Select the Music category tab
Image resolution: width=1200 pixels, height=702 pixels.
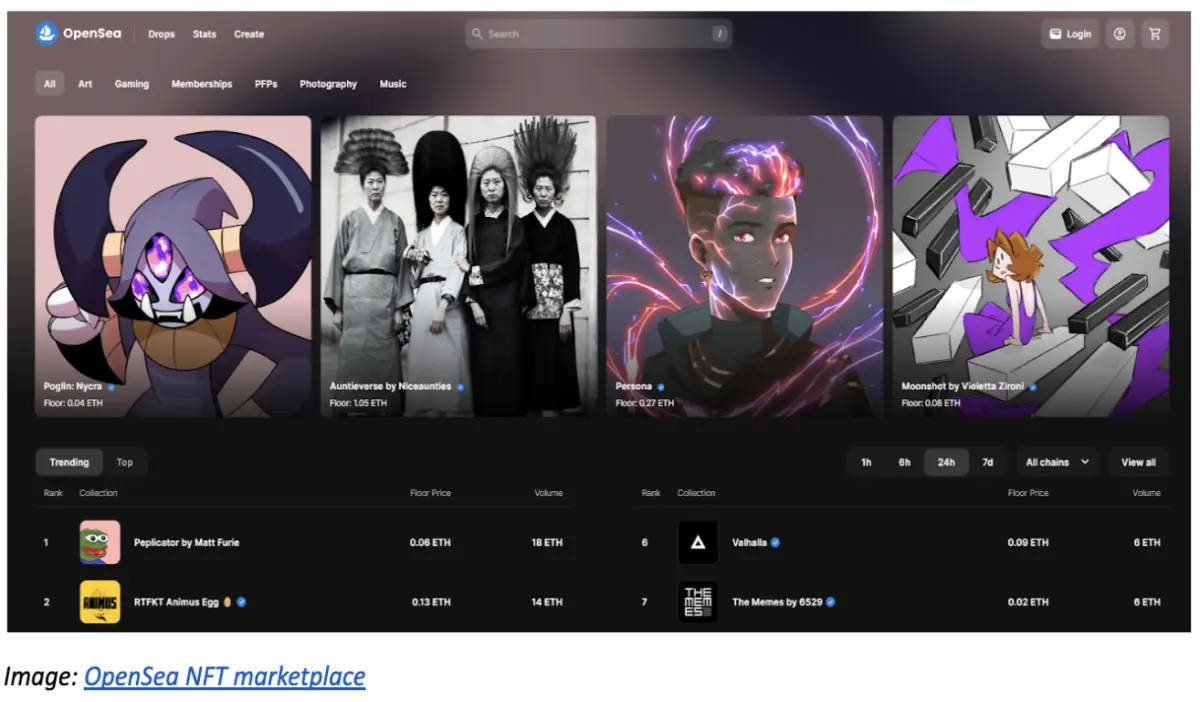pos(393,84)
